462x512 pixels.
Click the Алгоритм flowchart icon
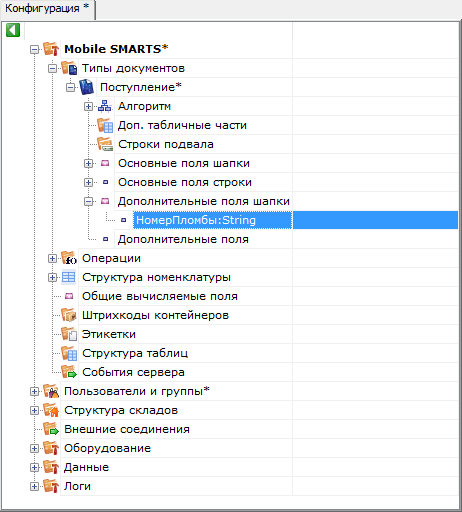[105, 106]
